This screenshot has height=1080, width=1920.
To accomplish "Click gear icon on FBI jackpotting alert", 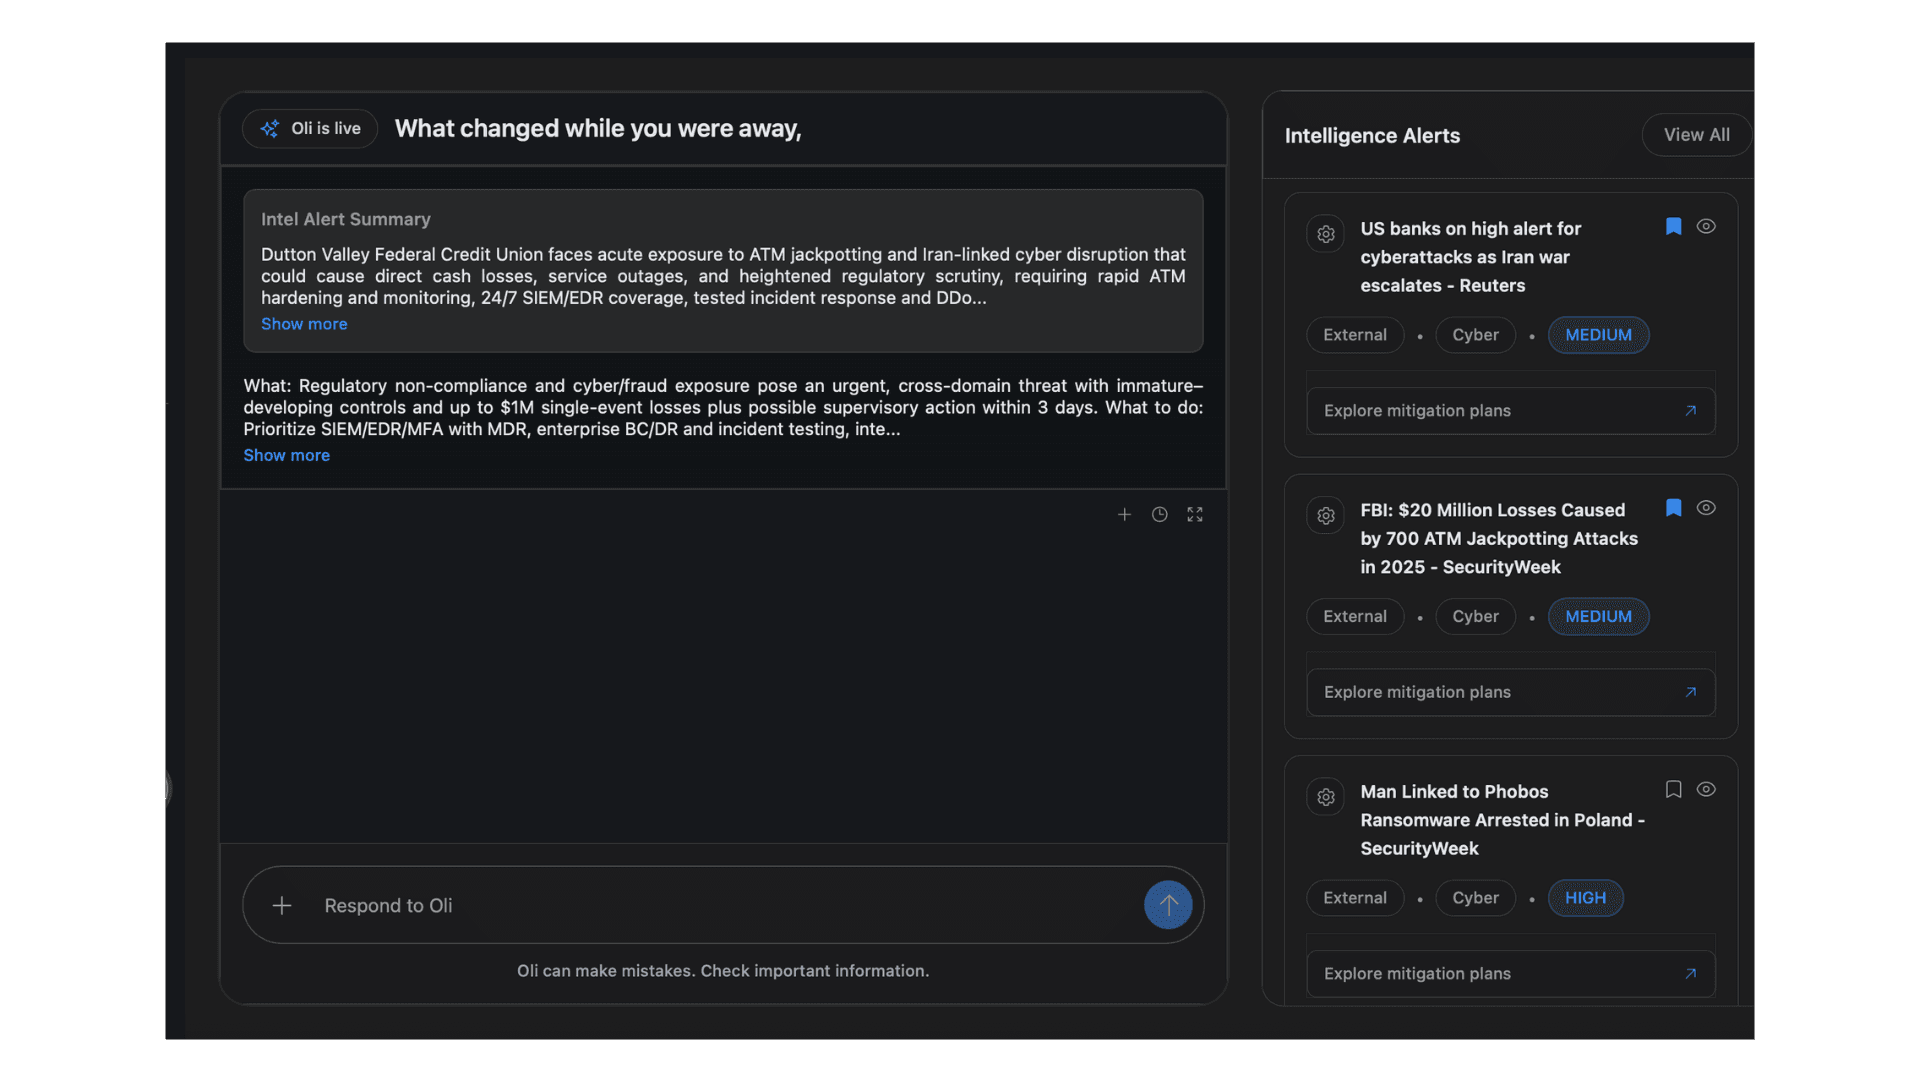I will 1326,516.
